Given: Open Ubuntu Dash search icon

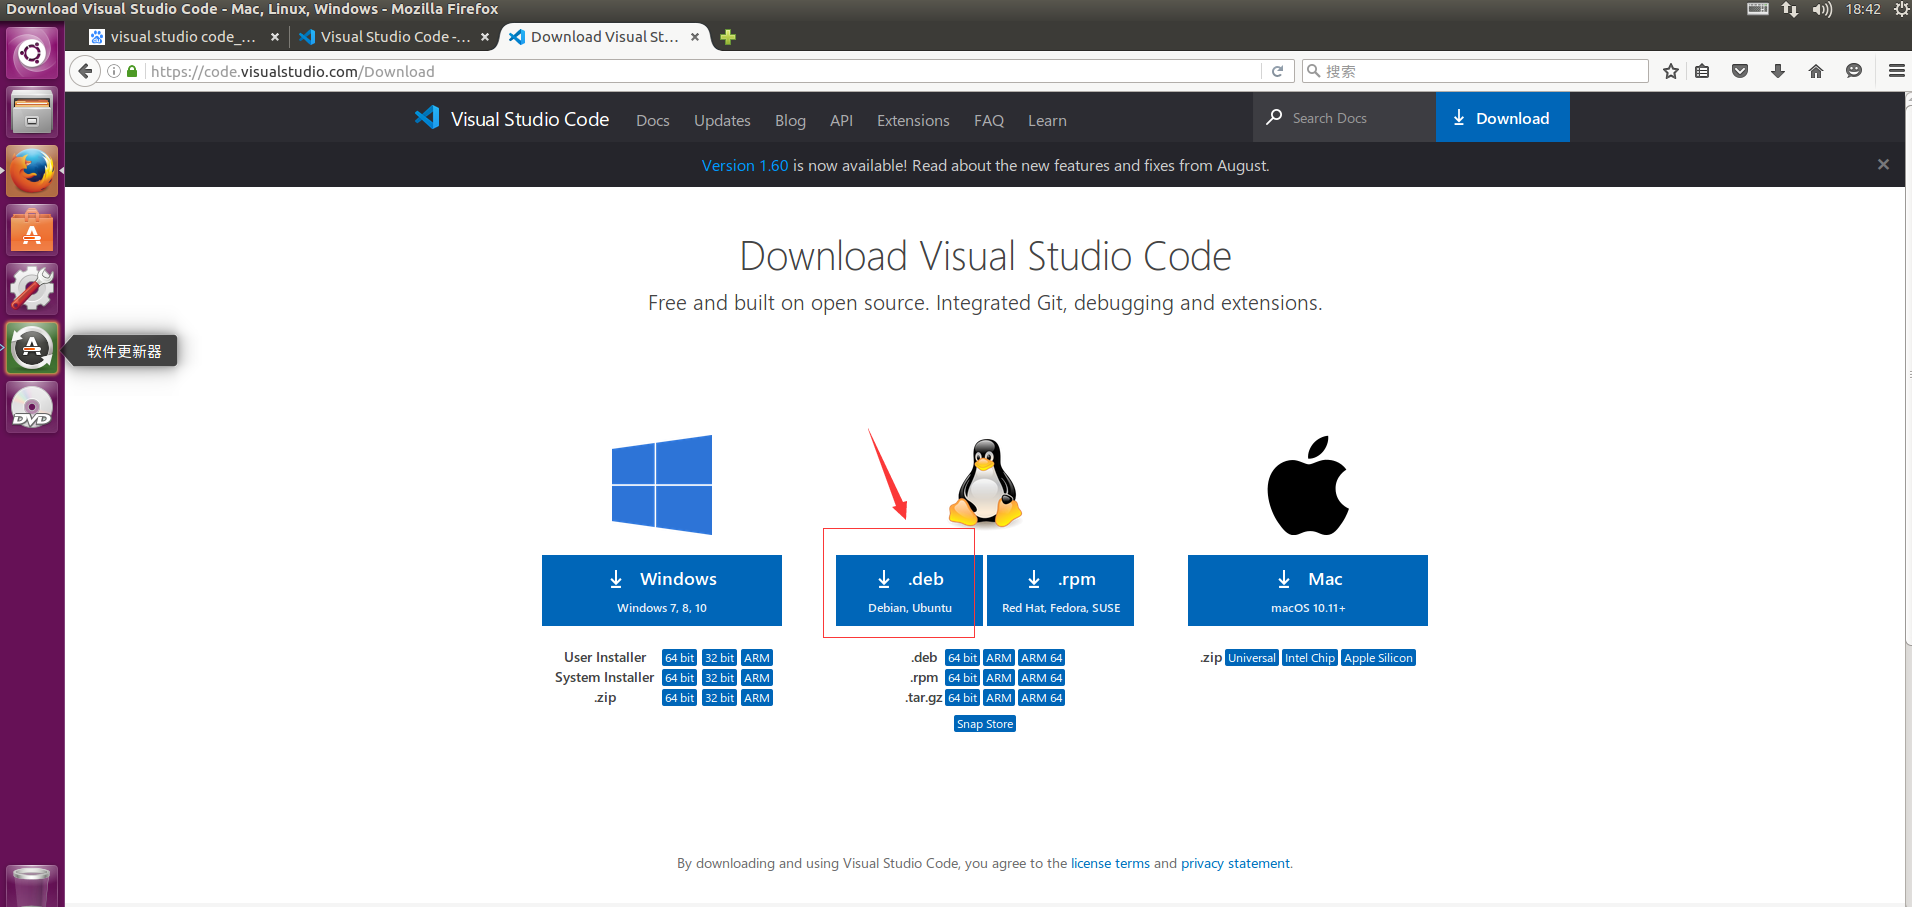Looking at the screenshot, I should [x=32, y=53].
